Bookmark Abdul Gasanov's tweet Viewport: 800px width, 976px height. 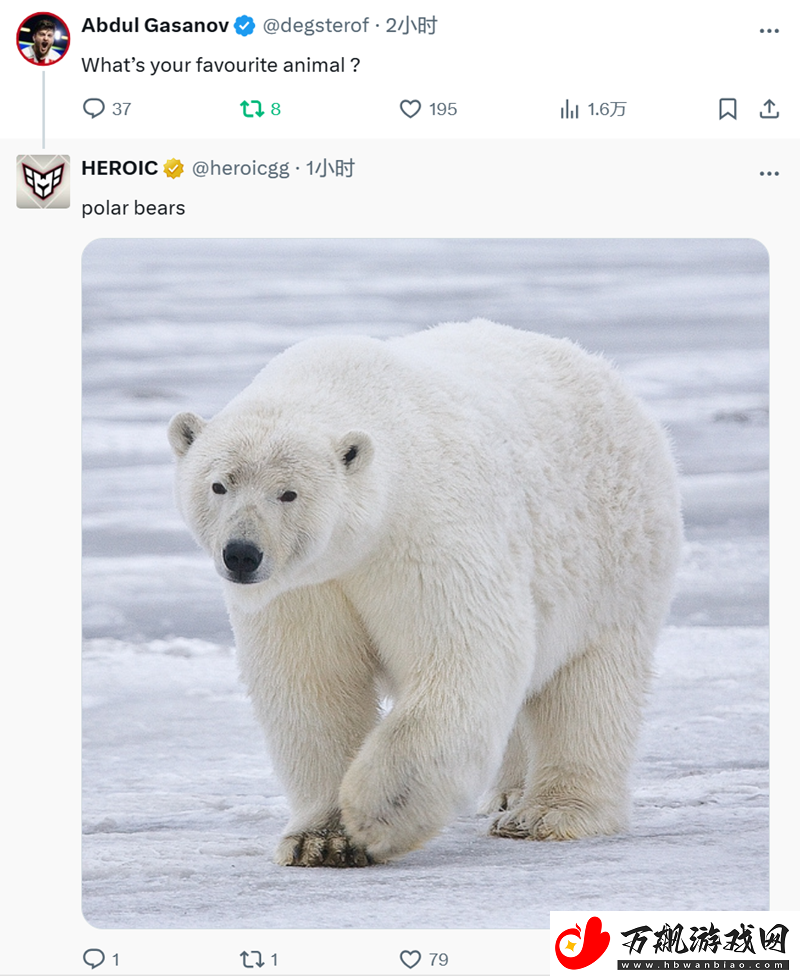pos(728,109)
